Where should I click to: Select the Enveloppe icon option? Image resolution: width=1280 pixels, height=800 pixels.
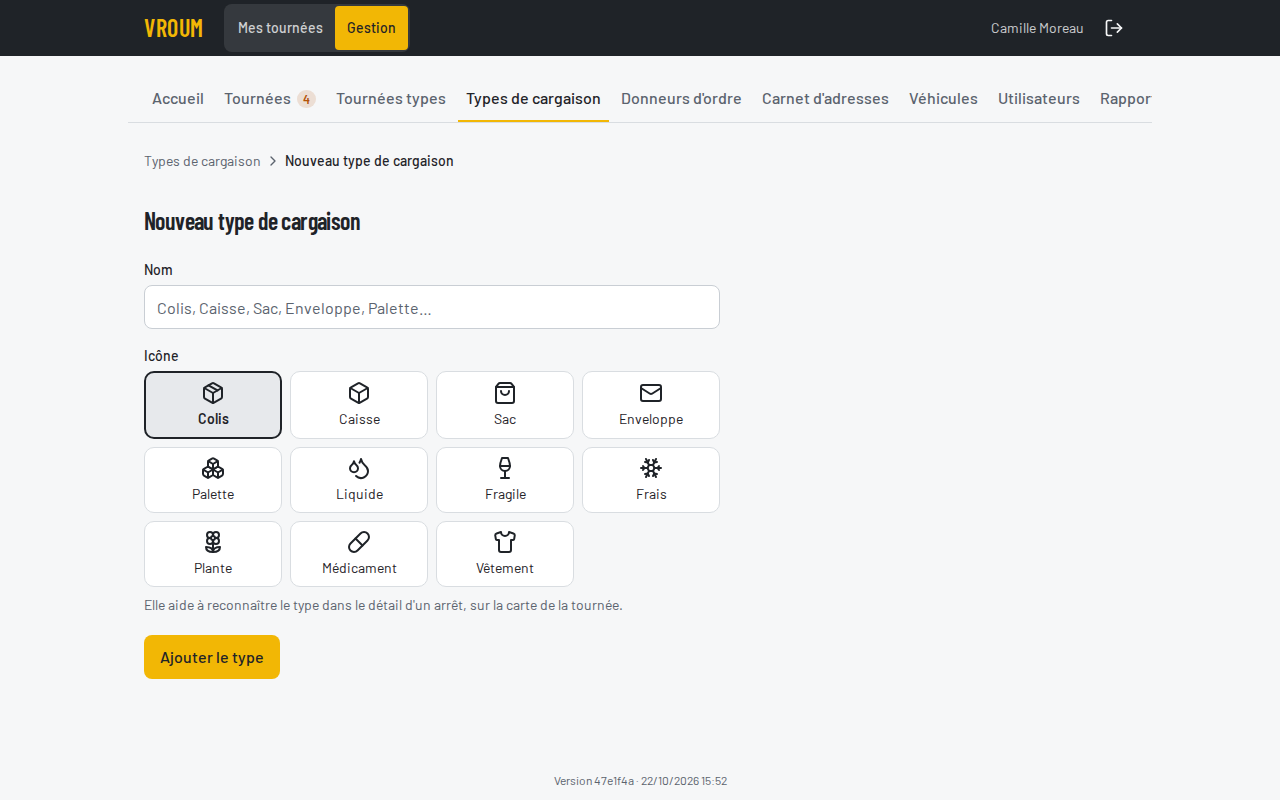[651, 405]
